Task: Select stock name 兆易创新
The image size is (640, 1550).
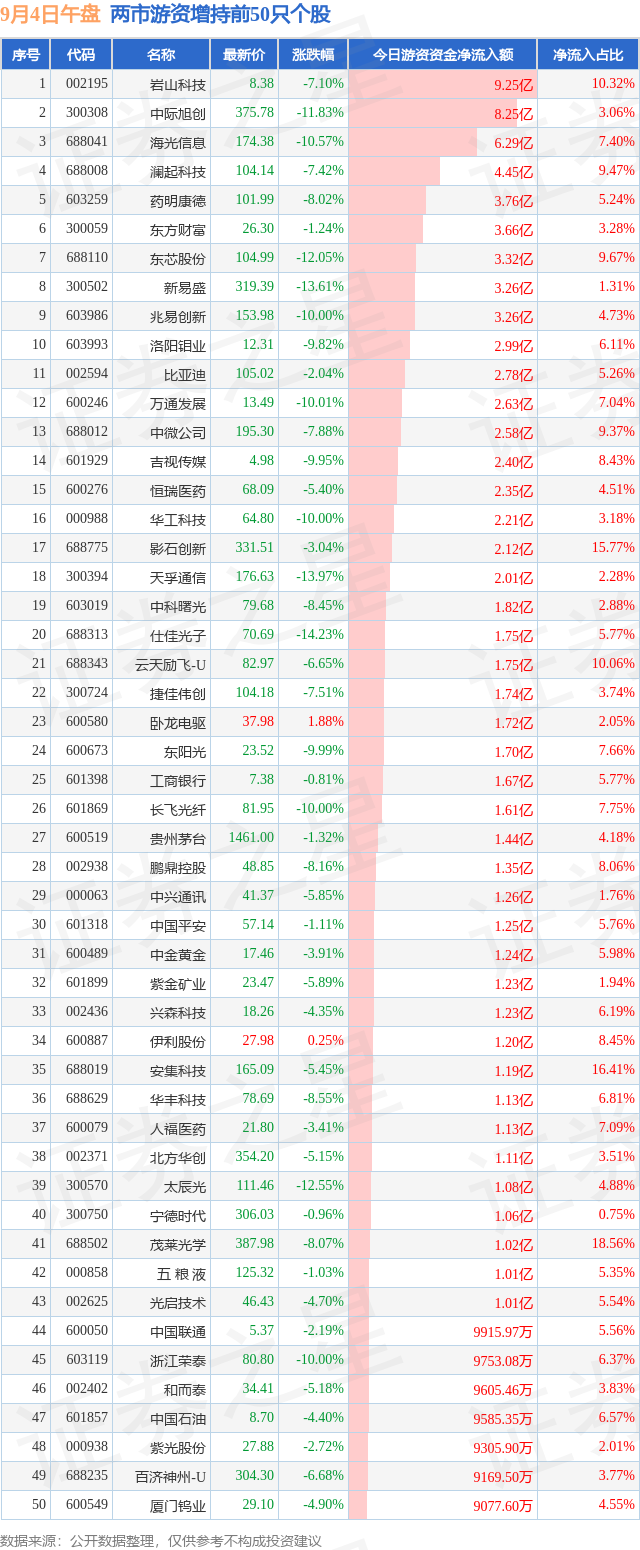Action: [178, 316]
